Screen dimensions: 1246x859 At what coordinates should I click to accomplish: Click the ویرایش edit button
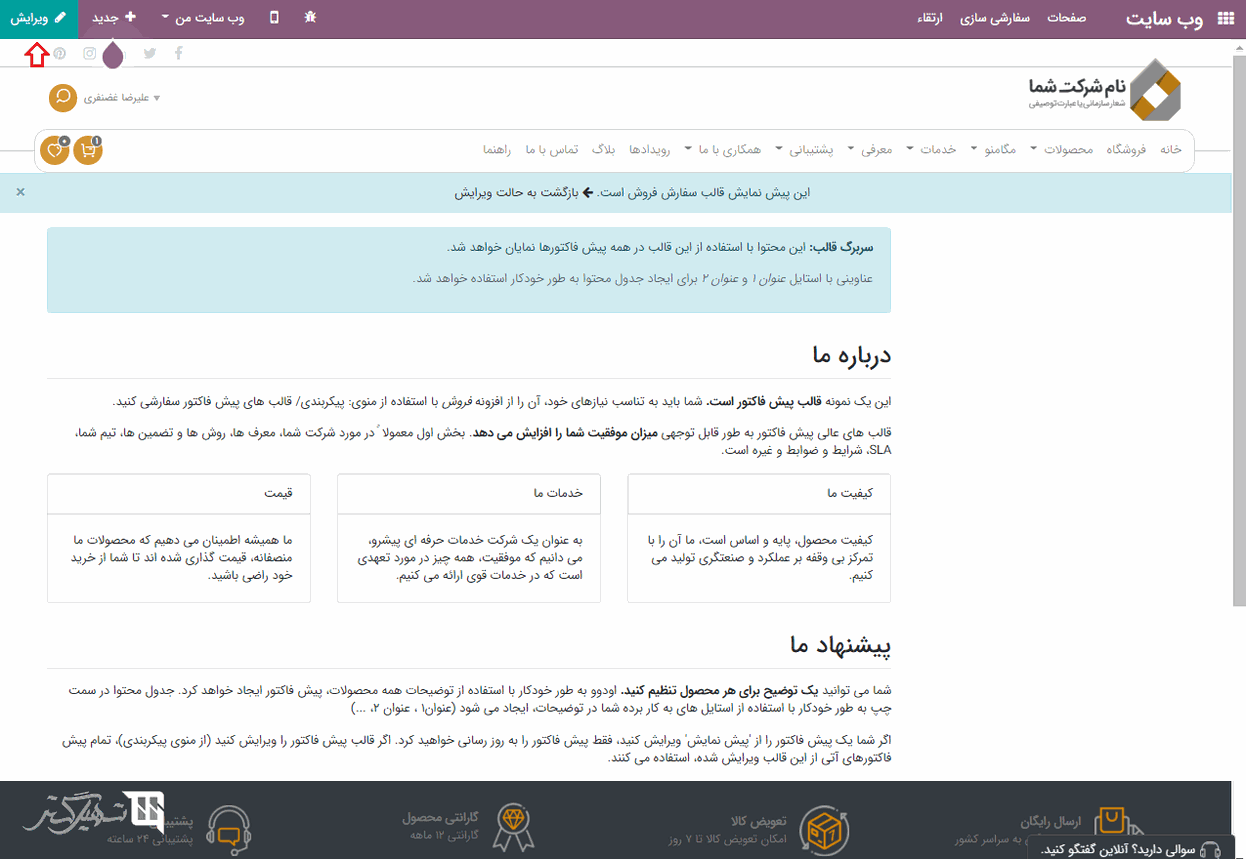pos(38,19)
